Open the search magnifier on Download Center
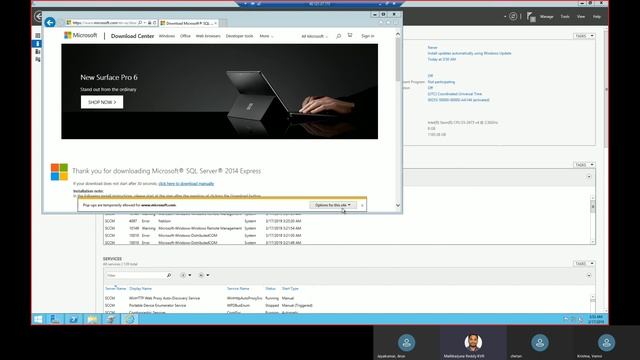 pyautogui.click(x=338, y=36)
